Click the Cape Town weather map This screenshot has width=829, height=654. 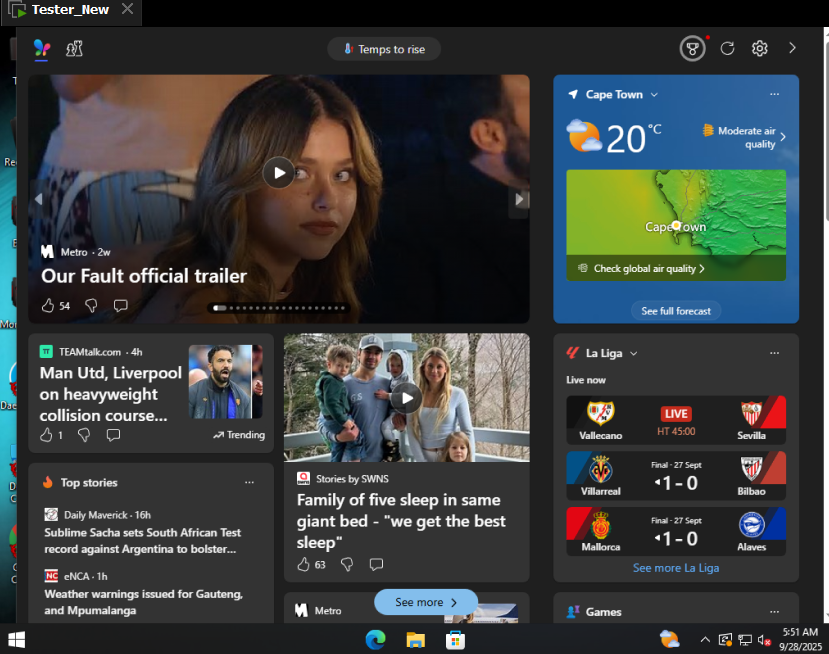pyautogui.click(x=676, y=213)
